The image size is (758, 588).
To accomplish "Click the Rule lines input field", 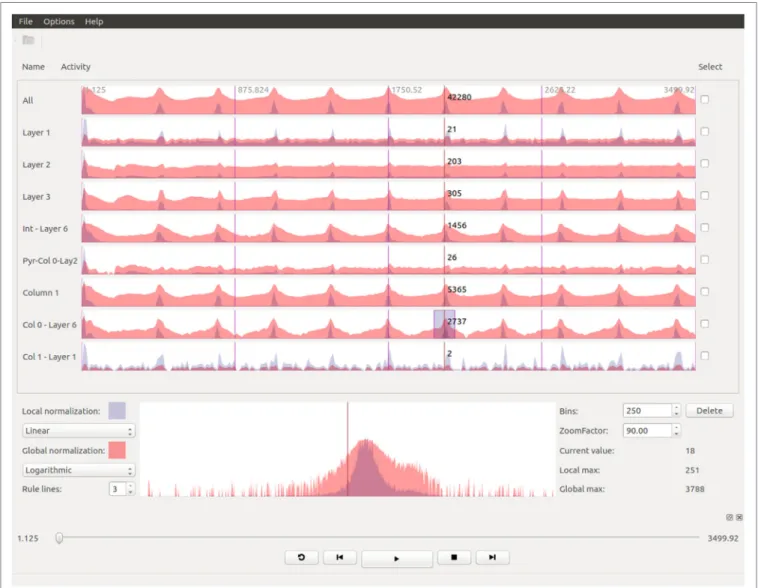I will point(118,489).
